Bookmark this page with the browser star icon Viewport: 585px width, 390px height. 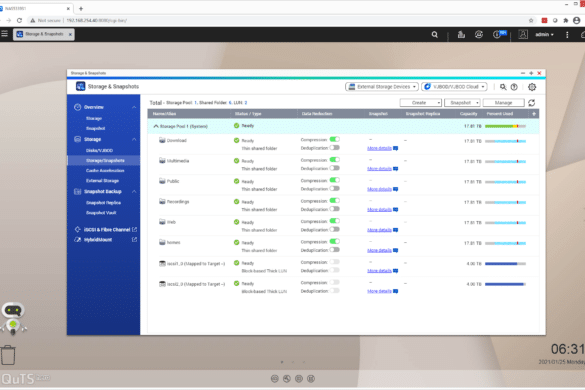pos(531,21)
